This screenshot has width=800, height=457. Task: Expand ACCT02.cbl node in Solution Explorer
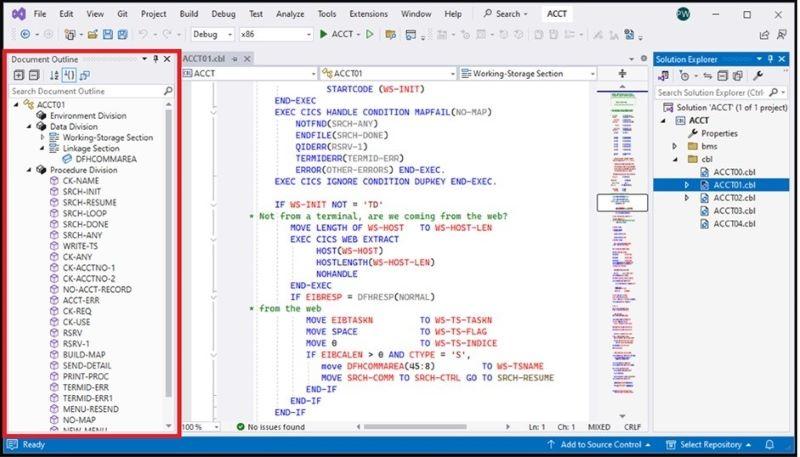[687, 198]
